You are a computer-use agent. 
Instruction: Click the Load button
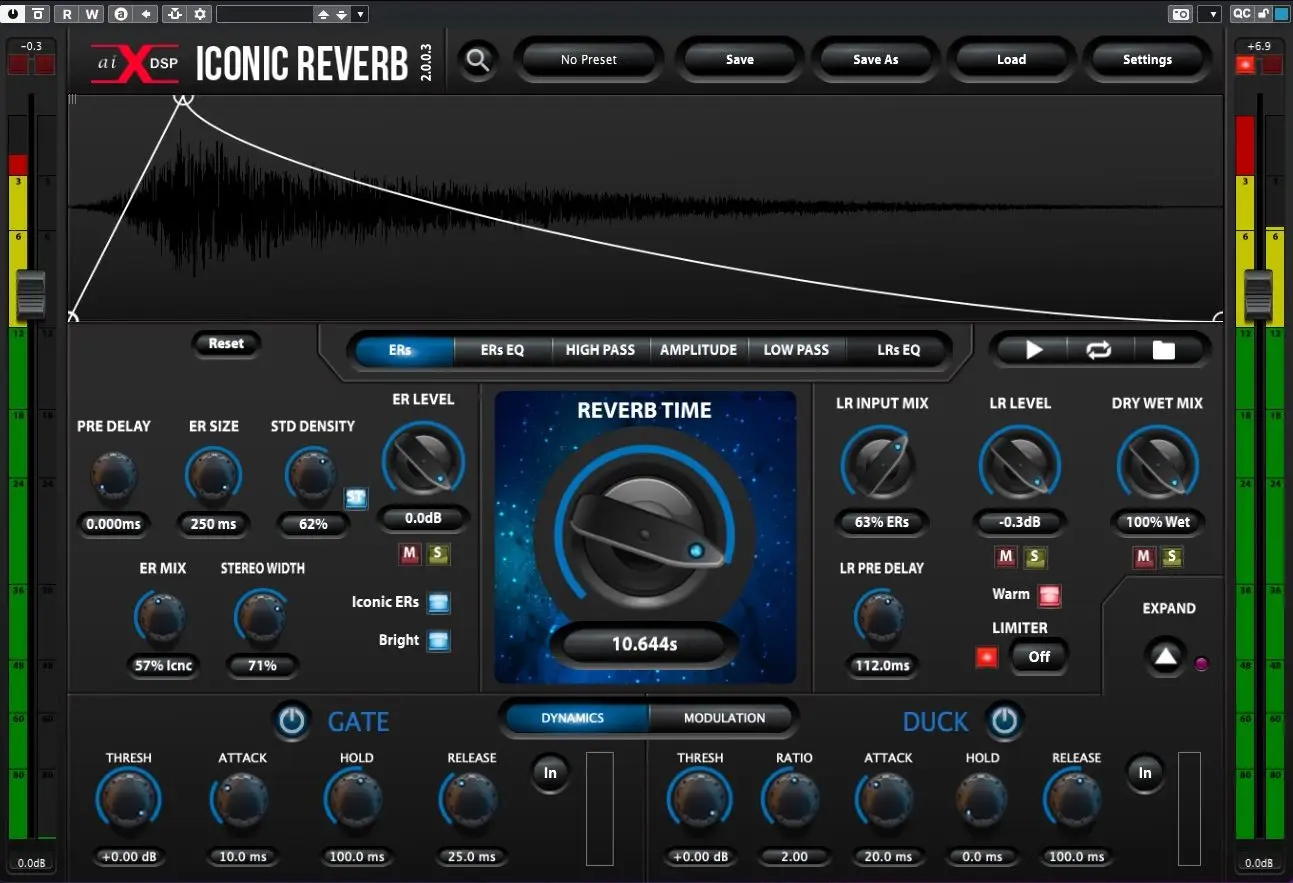(x=1012, y=60)
